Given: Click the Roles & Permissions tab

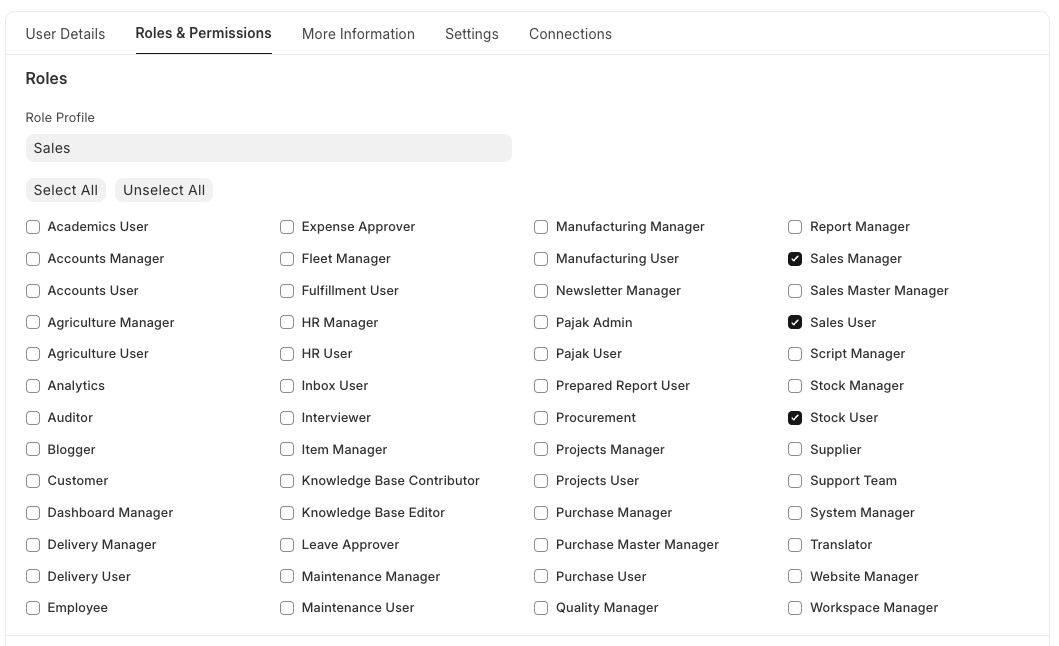Looking at the screenshot, I should 203,34.
